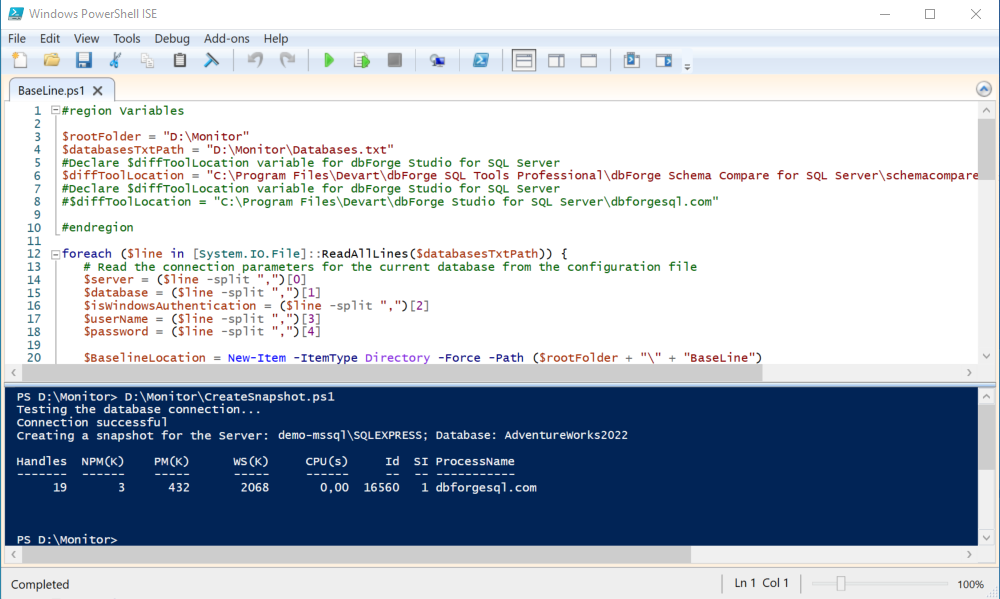Clear the console pane icon
Image resolution: width=1000 pixels, height=599 pixels.
tap(211, 61)
